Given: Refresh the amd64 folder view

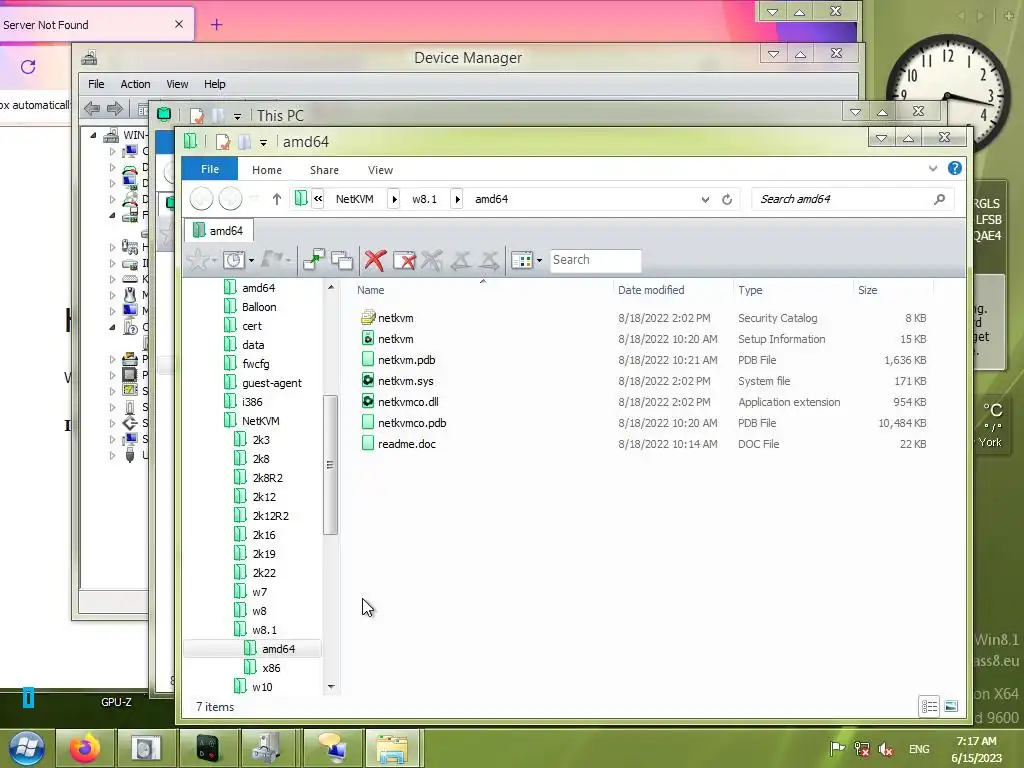Looking at the screenshot, I should coord(727,199).
